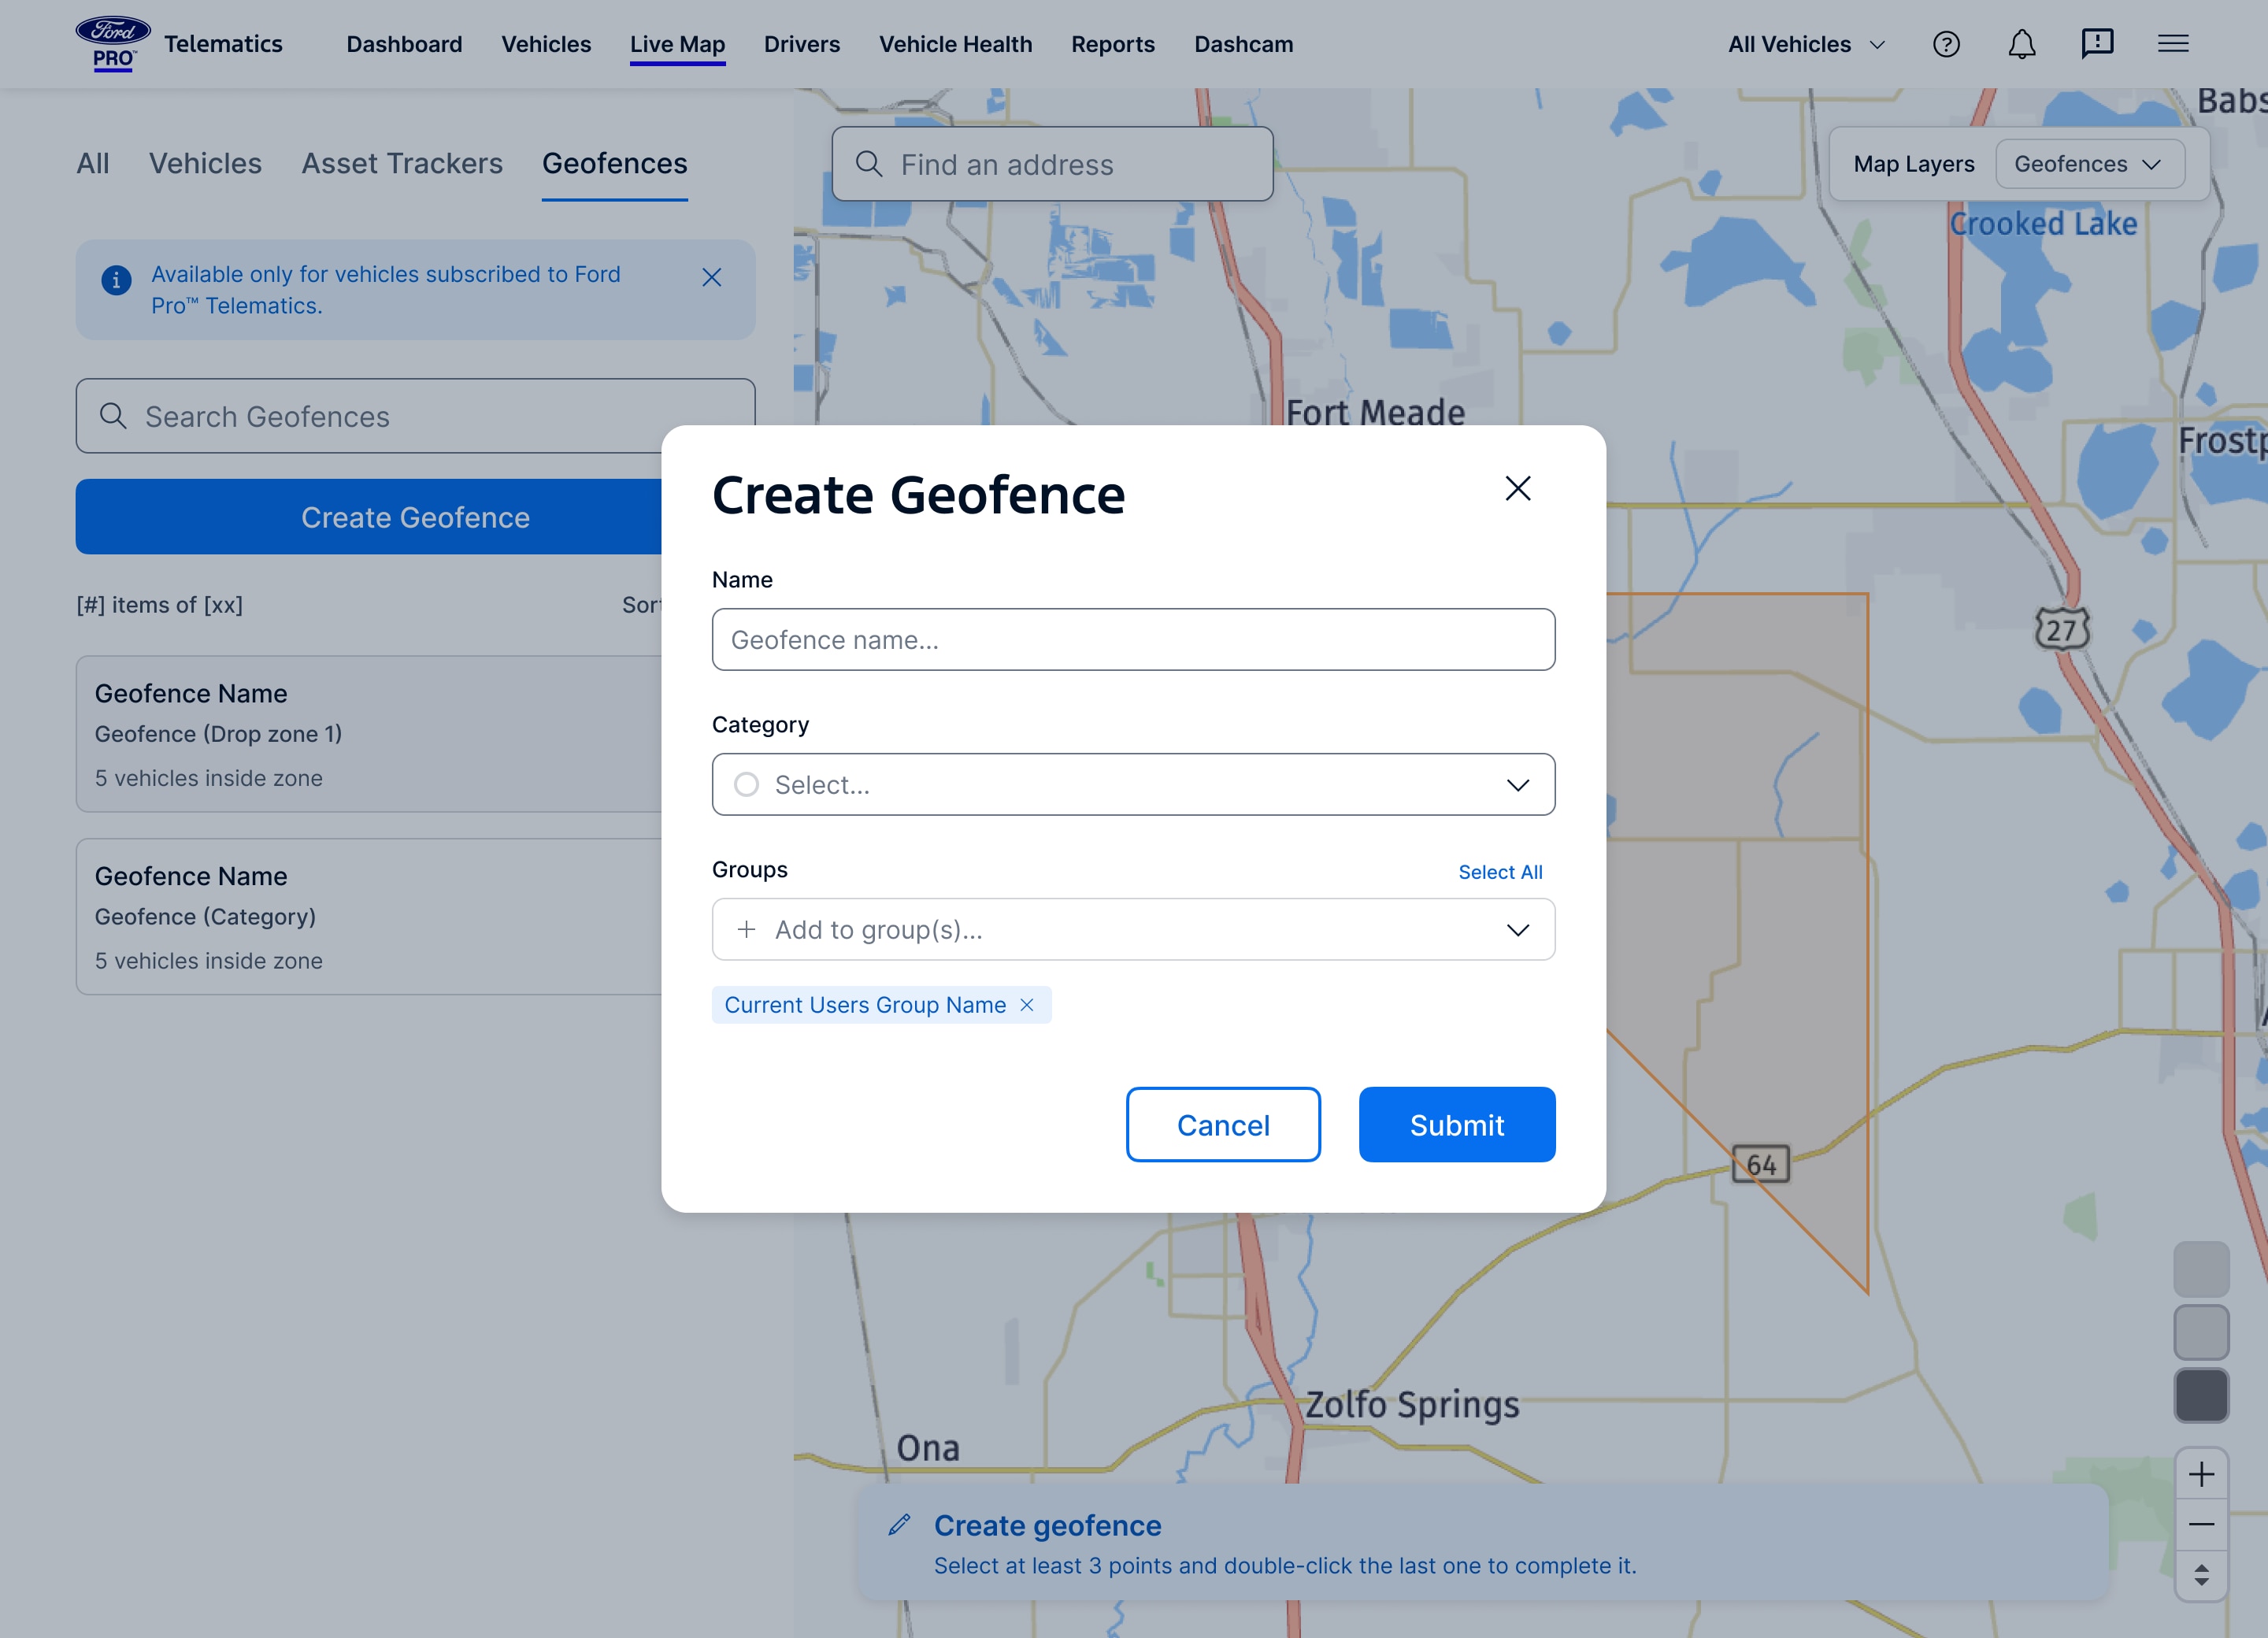Click the notifications bell icon
Image resolution: width=2268 pixels, height=1638 pixels.
2021,44
